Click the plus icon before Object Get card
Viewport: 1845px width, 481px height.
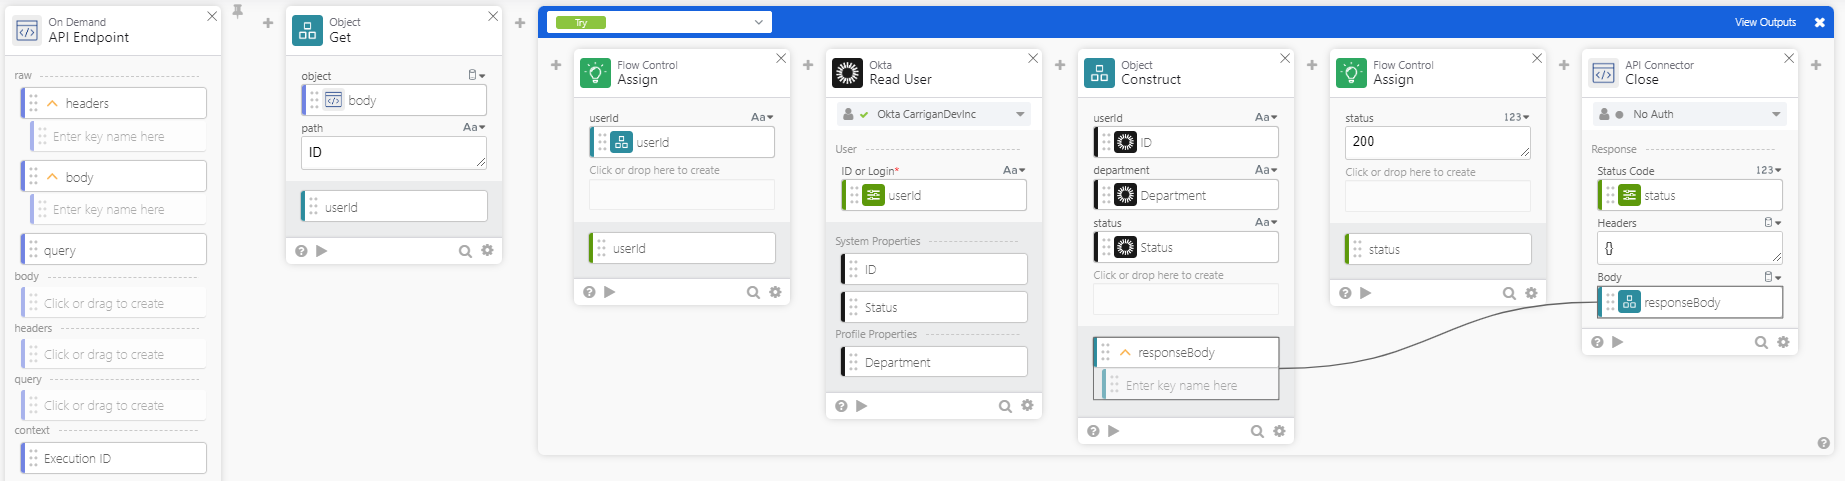[268, 23]
